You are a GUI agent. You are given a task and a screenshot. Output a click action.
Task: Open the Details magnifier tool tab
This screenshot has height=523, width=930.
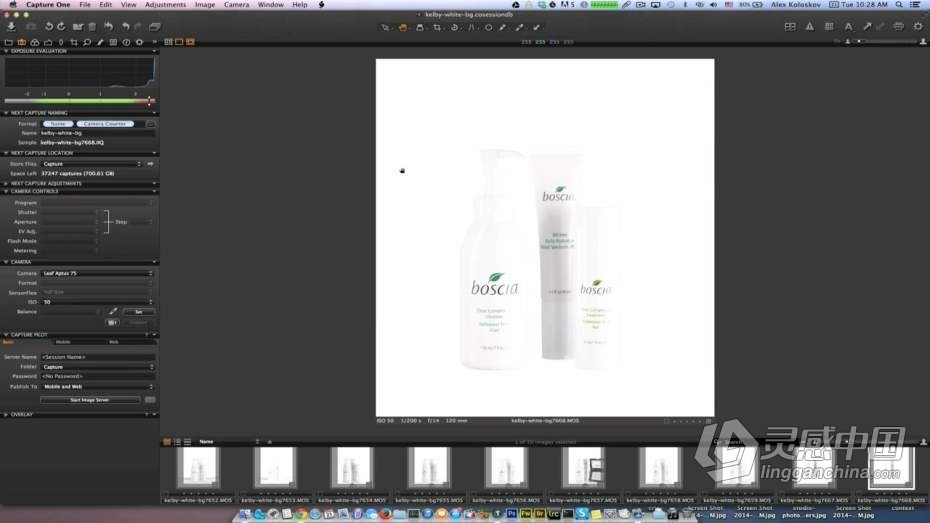87,42
